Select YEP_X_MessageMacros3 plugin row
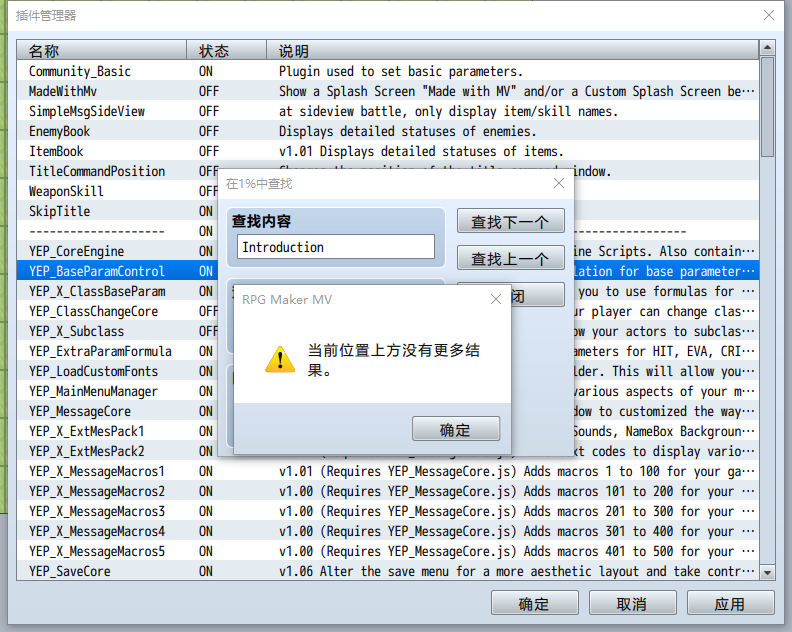The image size is (792, 632). (387, 511)
